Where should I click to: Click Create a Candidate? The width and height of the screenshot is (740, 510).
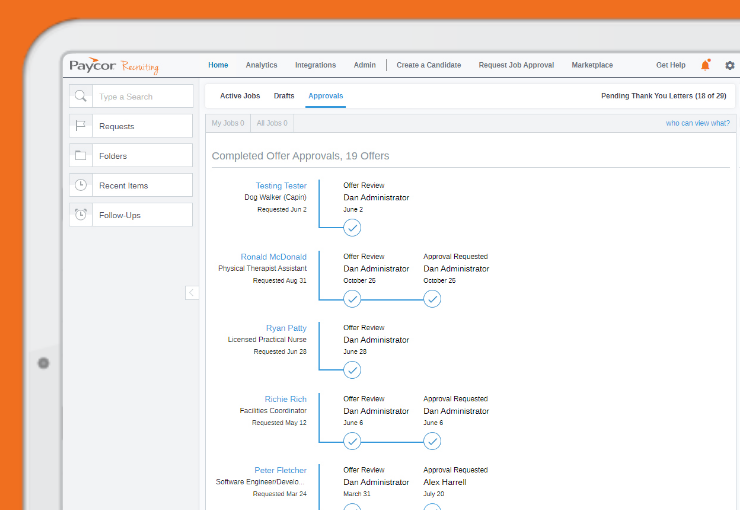pos(429,65)
